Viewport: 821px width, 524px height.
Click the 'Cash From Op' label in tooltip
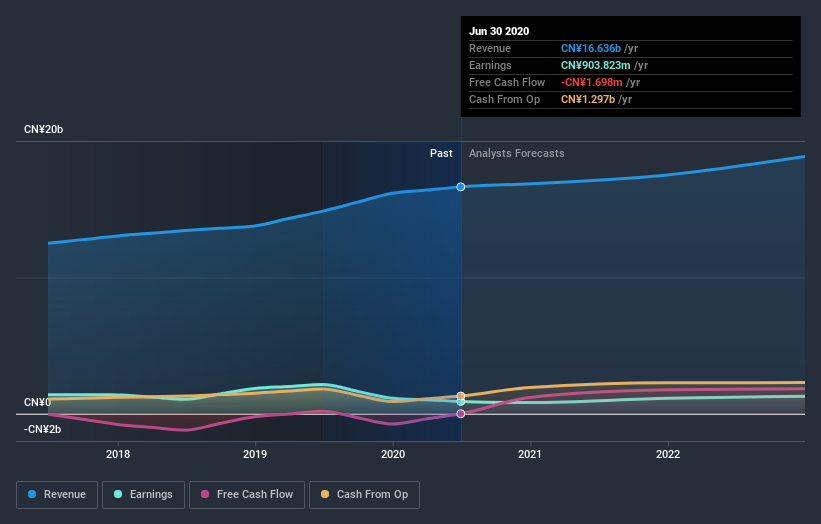[504, 99]
